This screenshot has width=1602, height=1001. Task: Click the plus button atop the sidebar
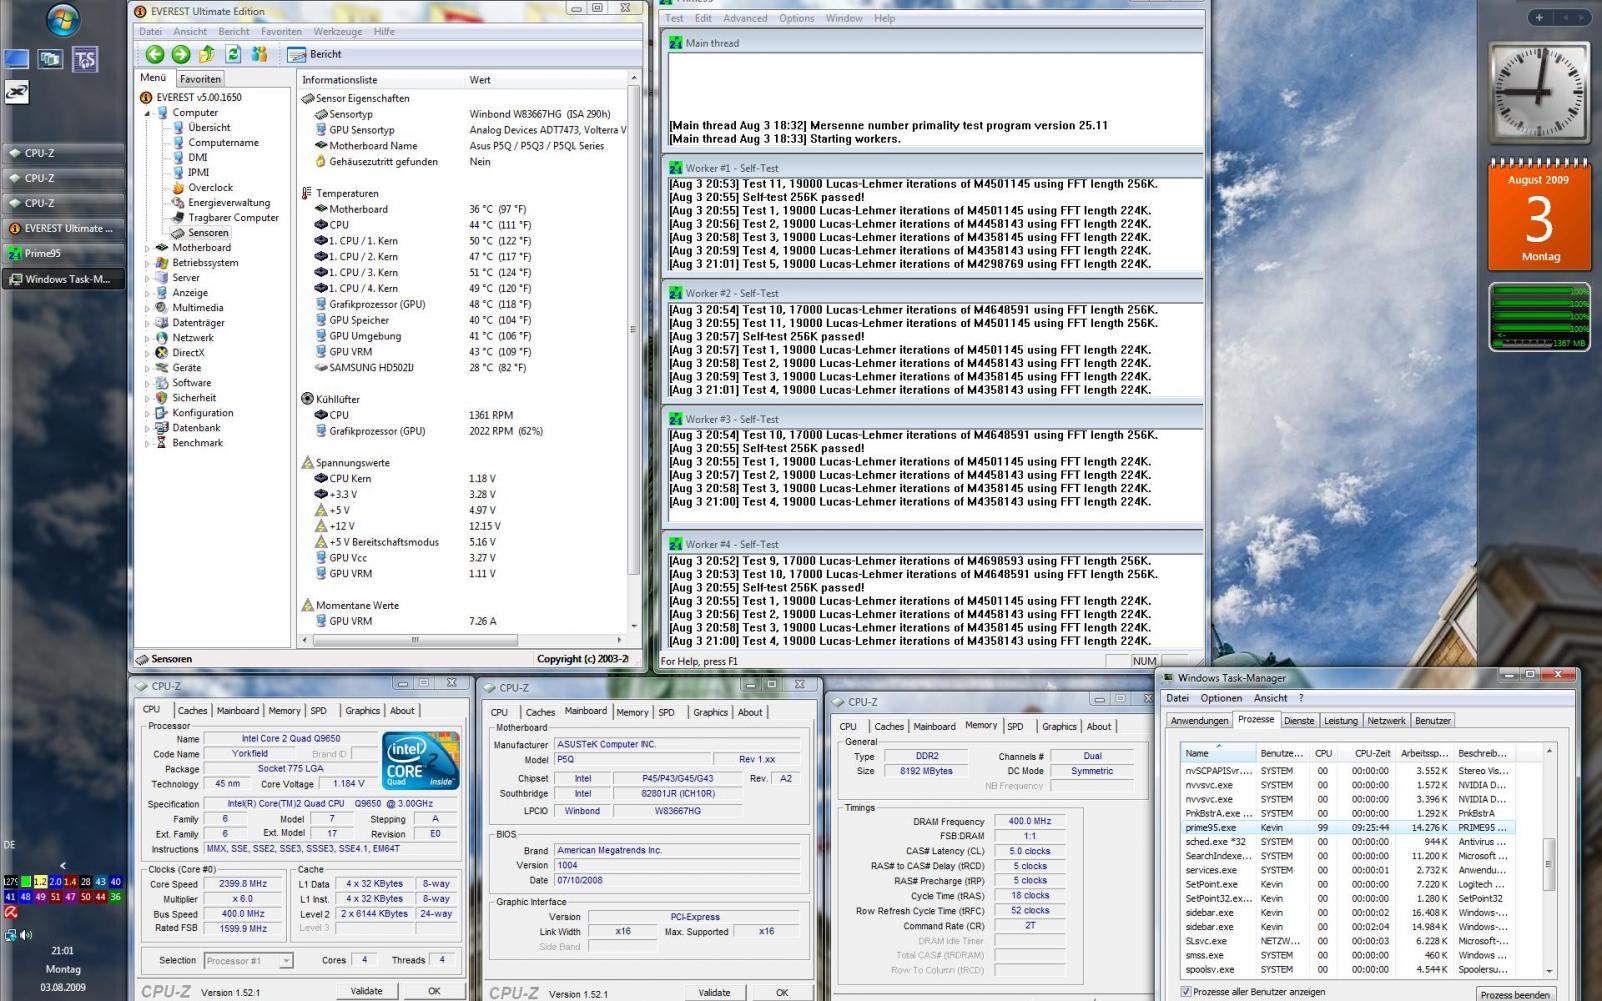(x=1539, y=17)
